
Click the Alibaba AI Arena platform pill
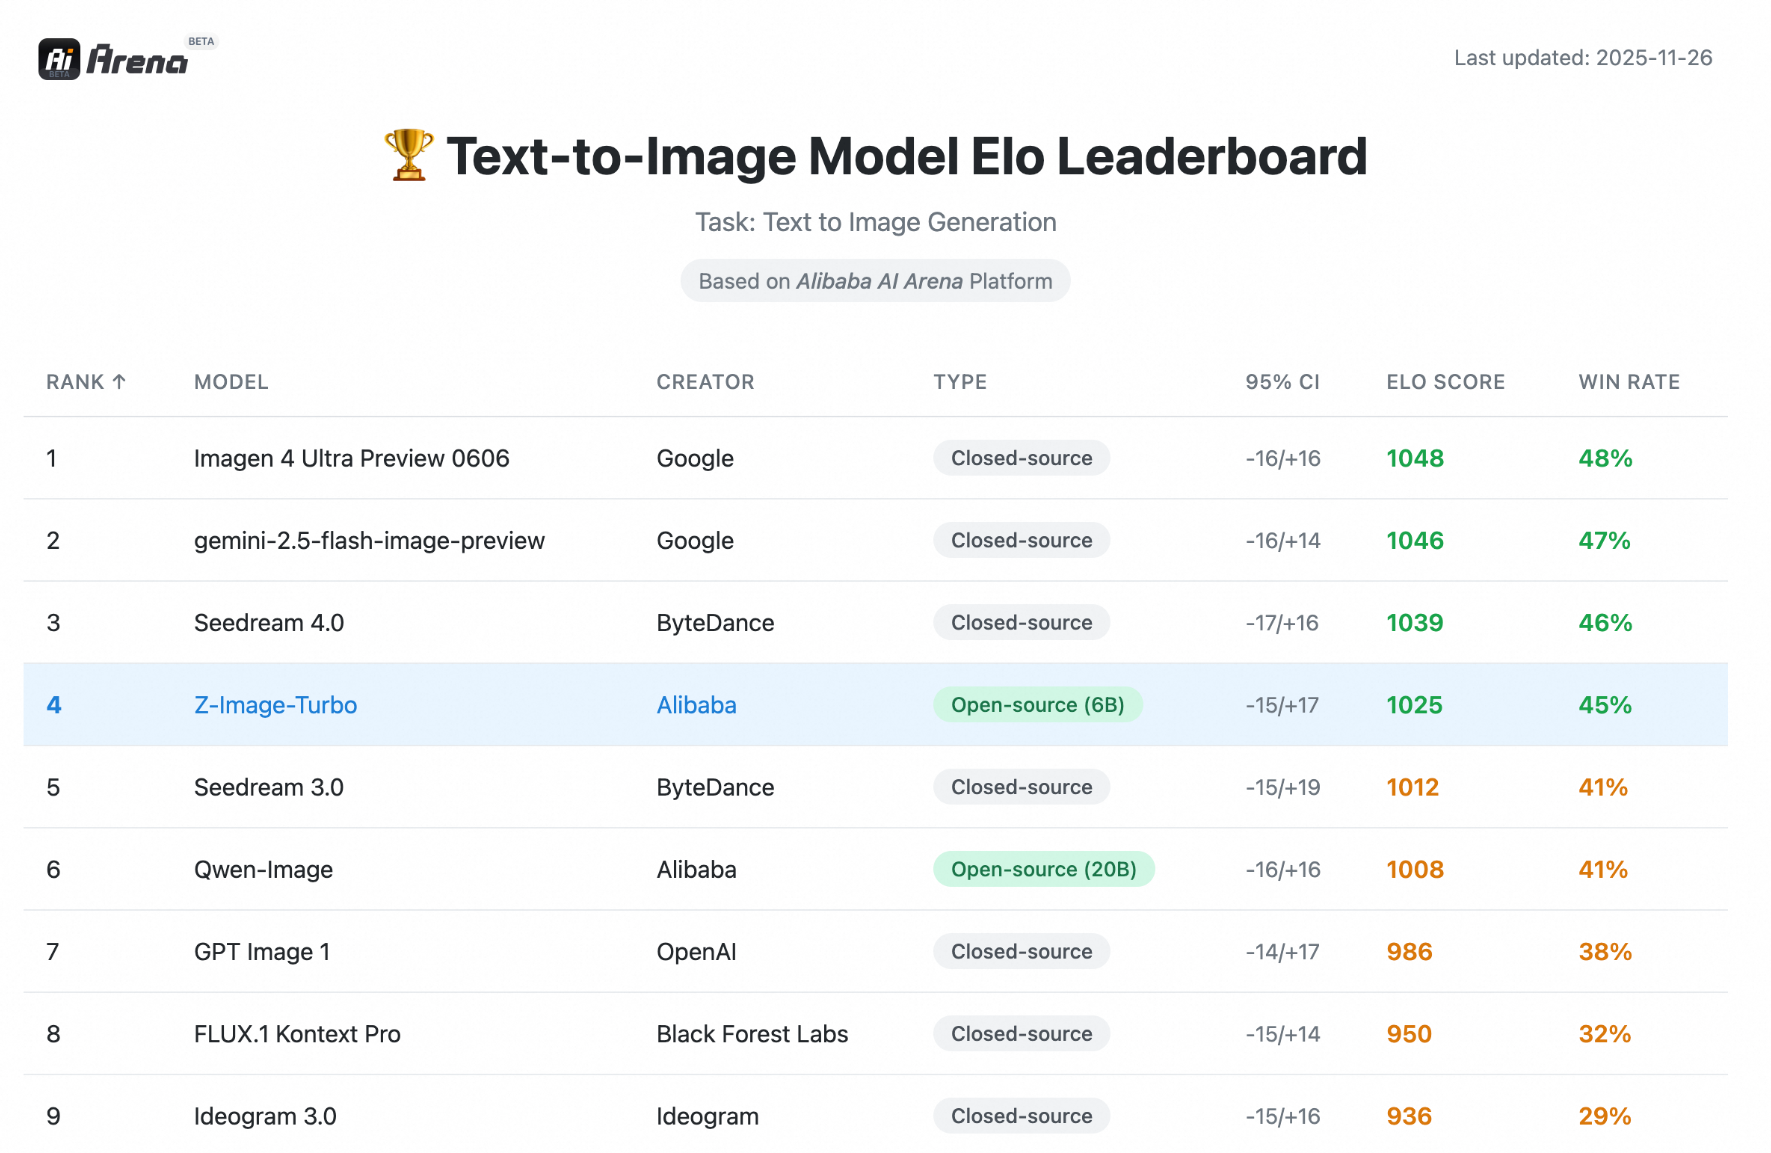875,280
